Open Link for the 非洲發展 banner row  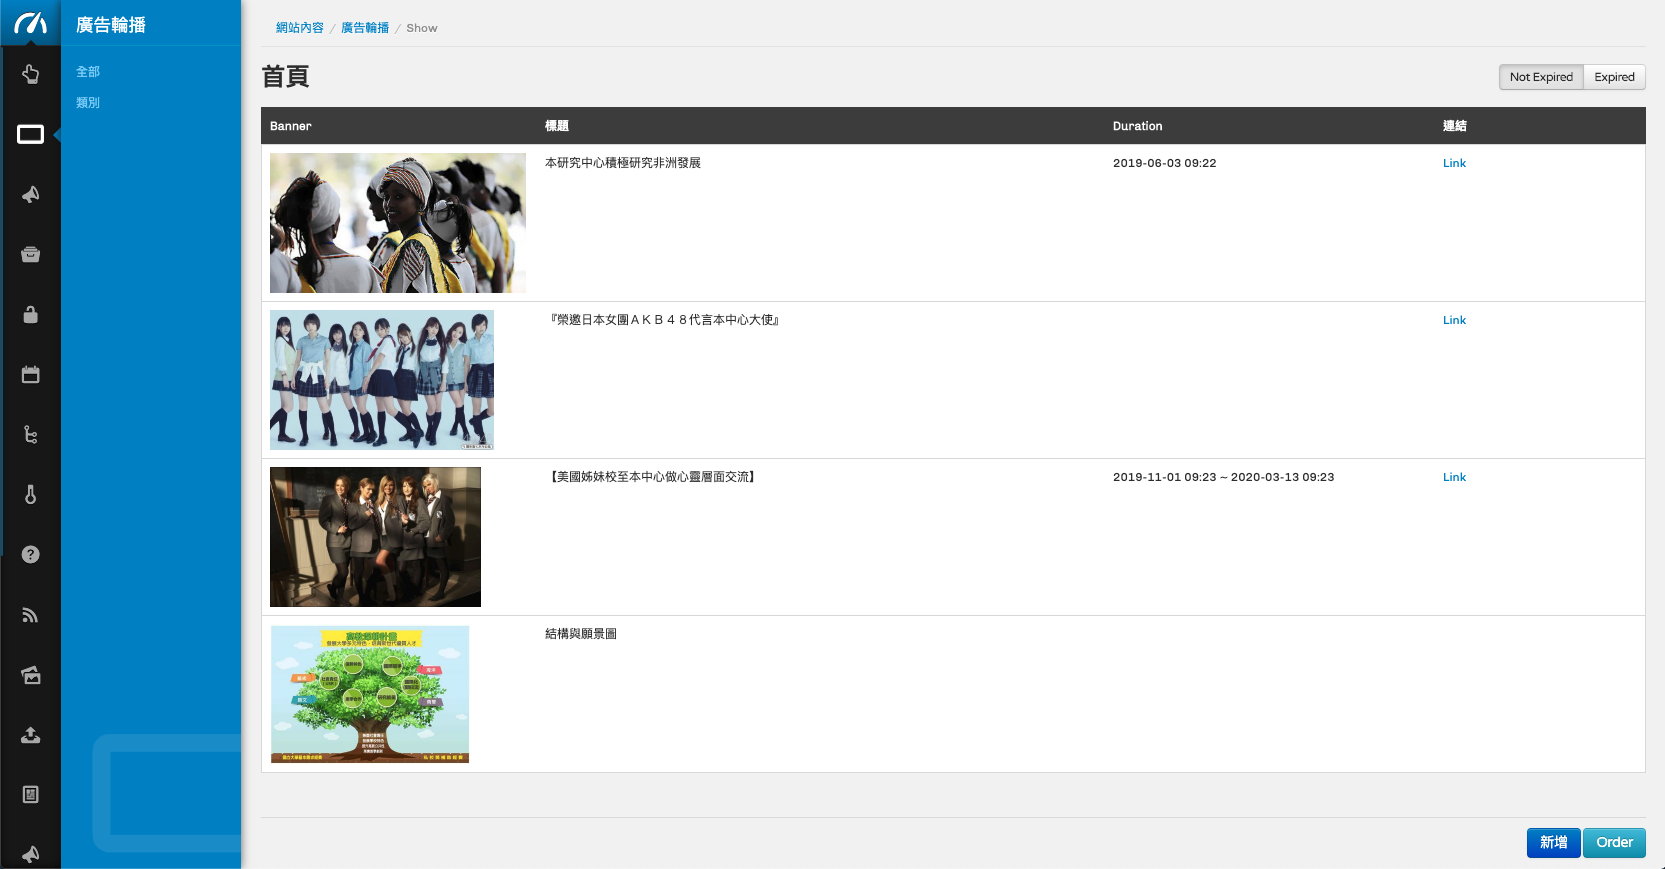click(1454, 163)
